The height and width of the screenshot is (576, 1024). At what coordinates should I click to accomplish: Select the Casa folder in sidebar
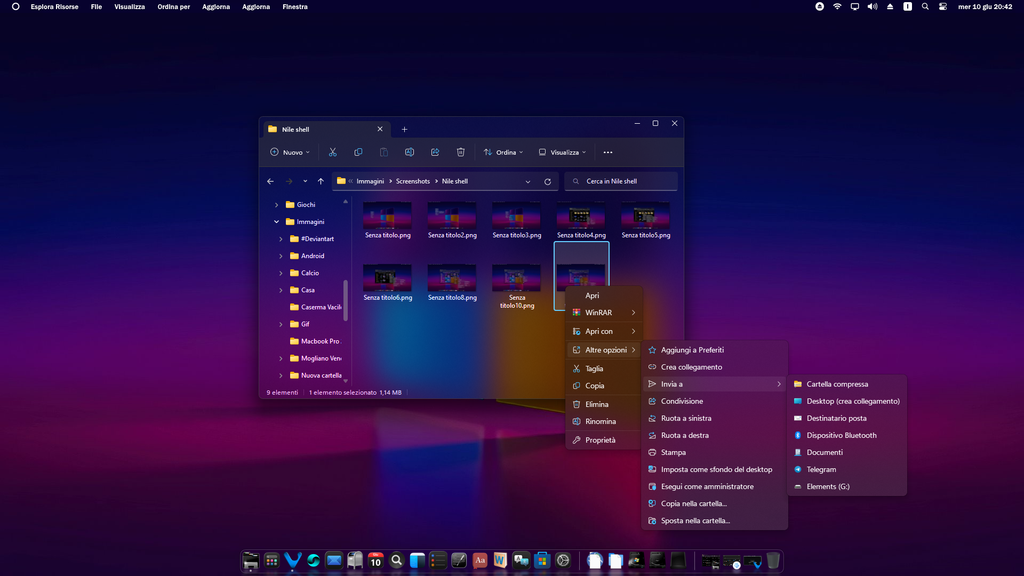(302, 290)
